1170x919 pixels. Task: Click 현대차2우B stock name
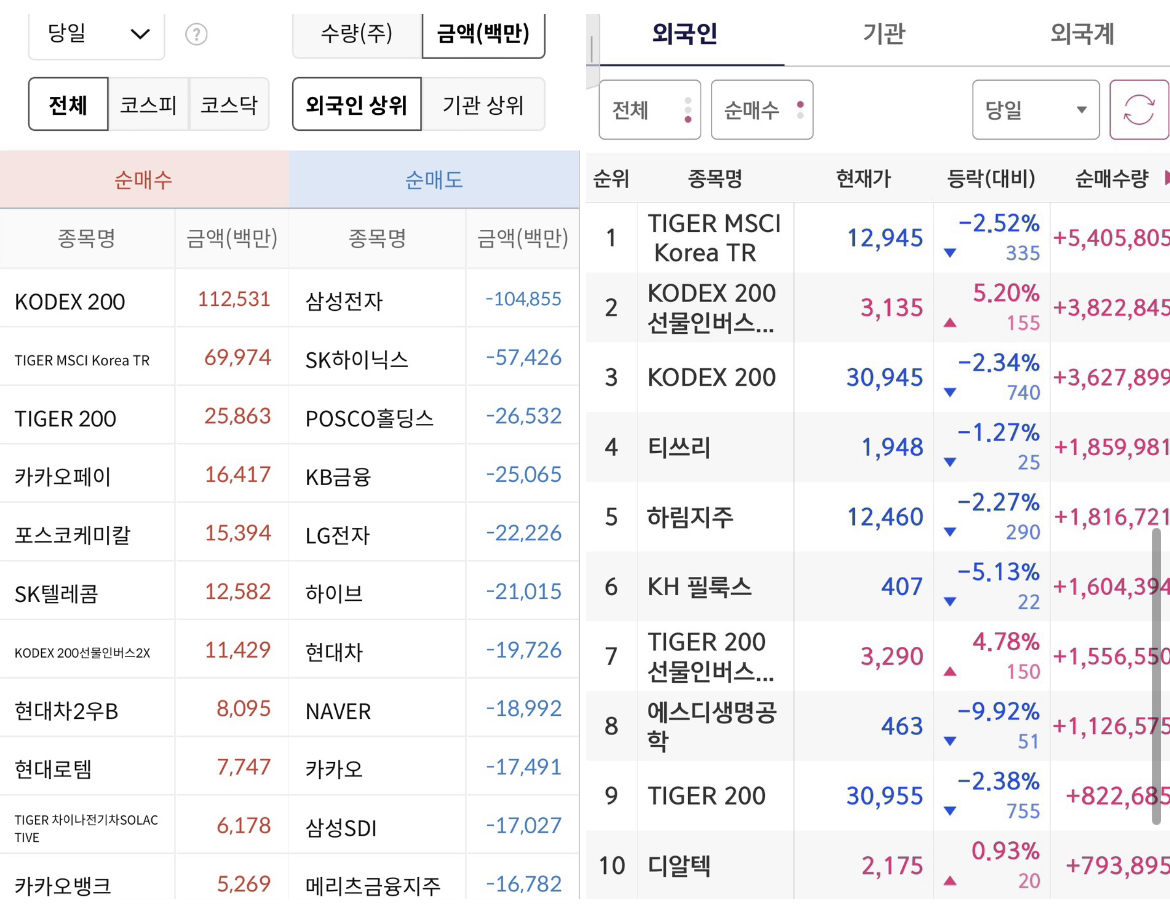66,711
